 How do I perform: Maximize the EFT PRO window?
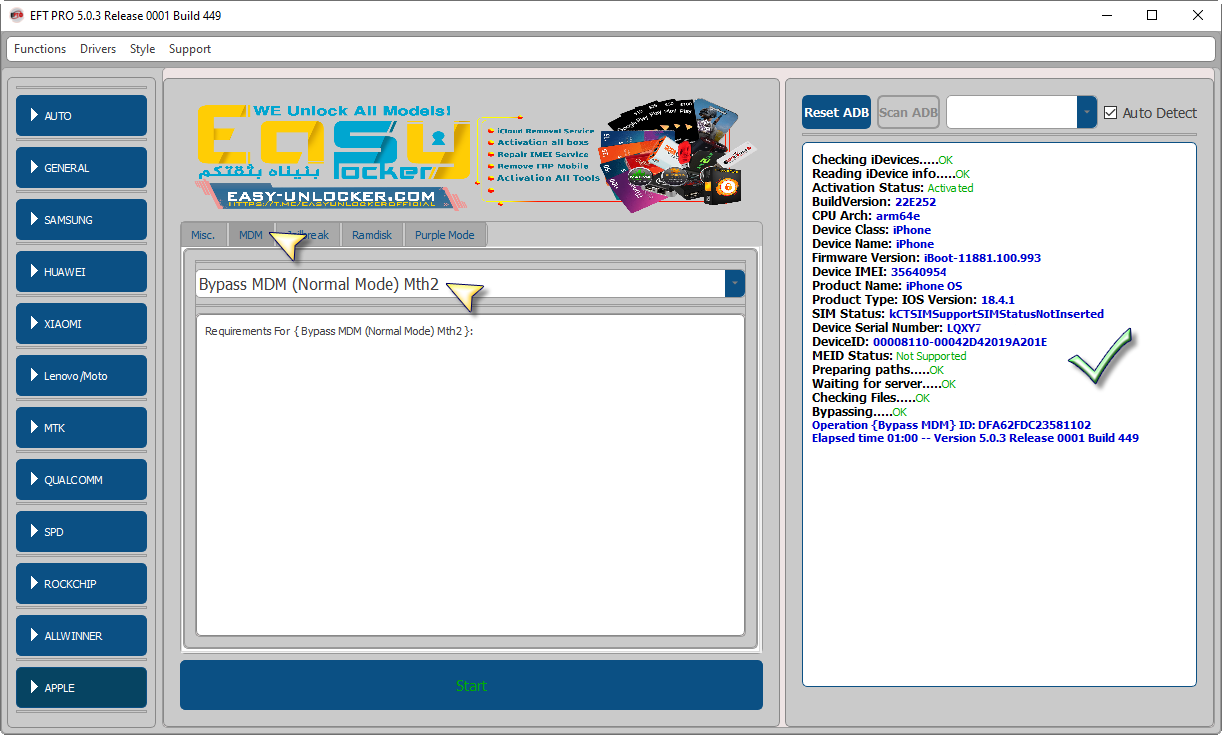(x=1152, y=15)
